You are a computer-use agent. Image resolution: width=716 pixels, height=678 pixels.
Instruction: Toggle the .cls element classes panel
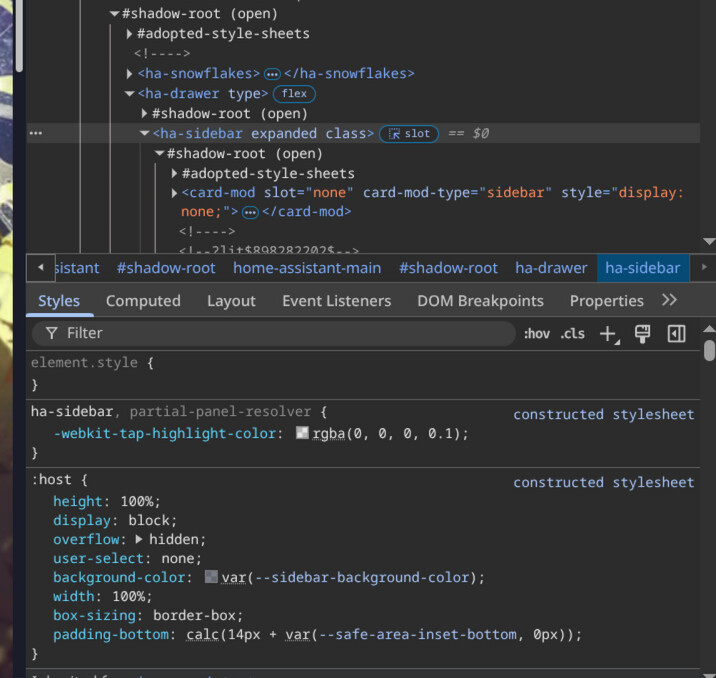point(573,334)
